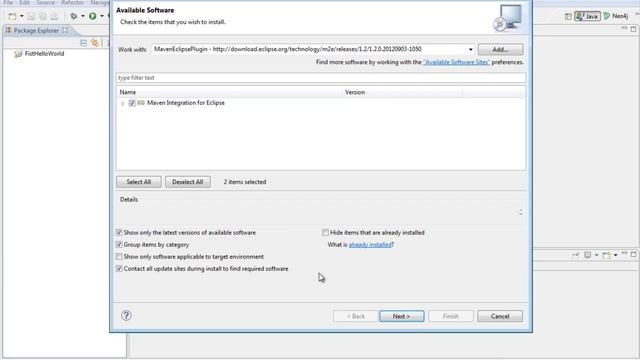The height and width of the screenshot is (360, 640).
Task: Select the FistHelloWorld project
Action: pos(40,53)
